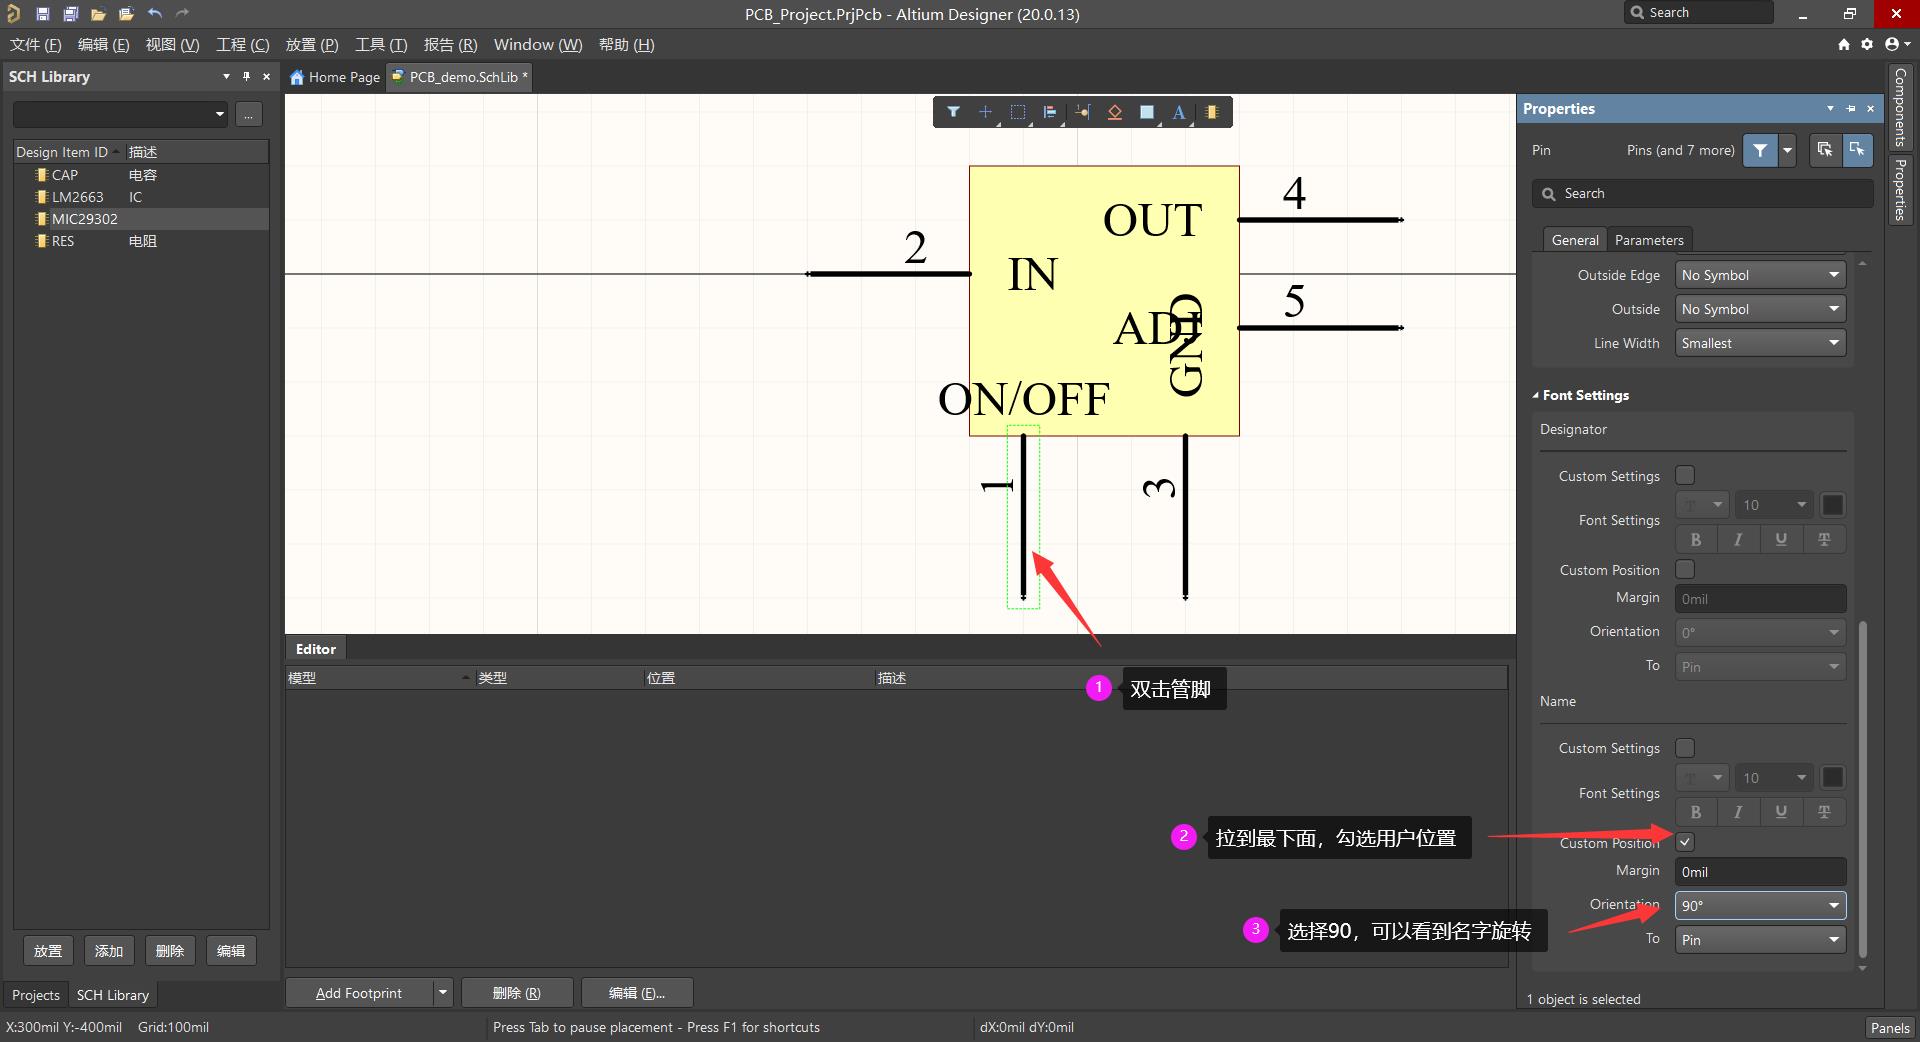Click the Open project icon
This screenshot has width=1920, height=1042.
[x=126, y=14]
